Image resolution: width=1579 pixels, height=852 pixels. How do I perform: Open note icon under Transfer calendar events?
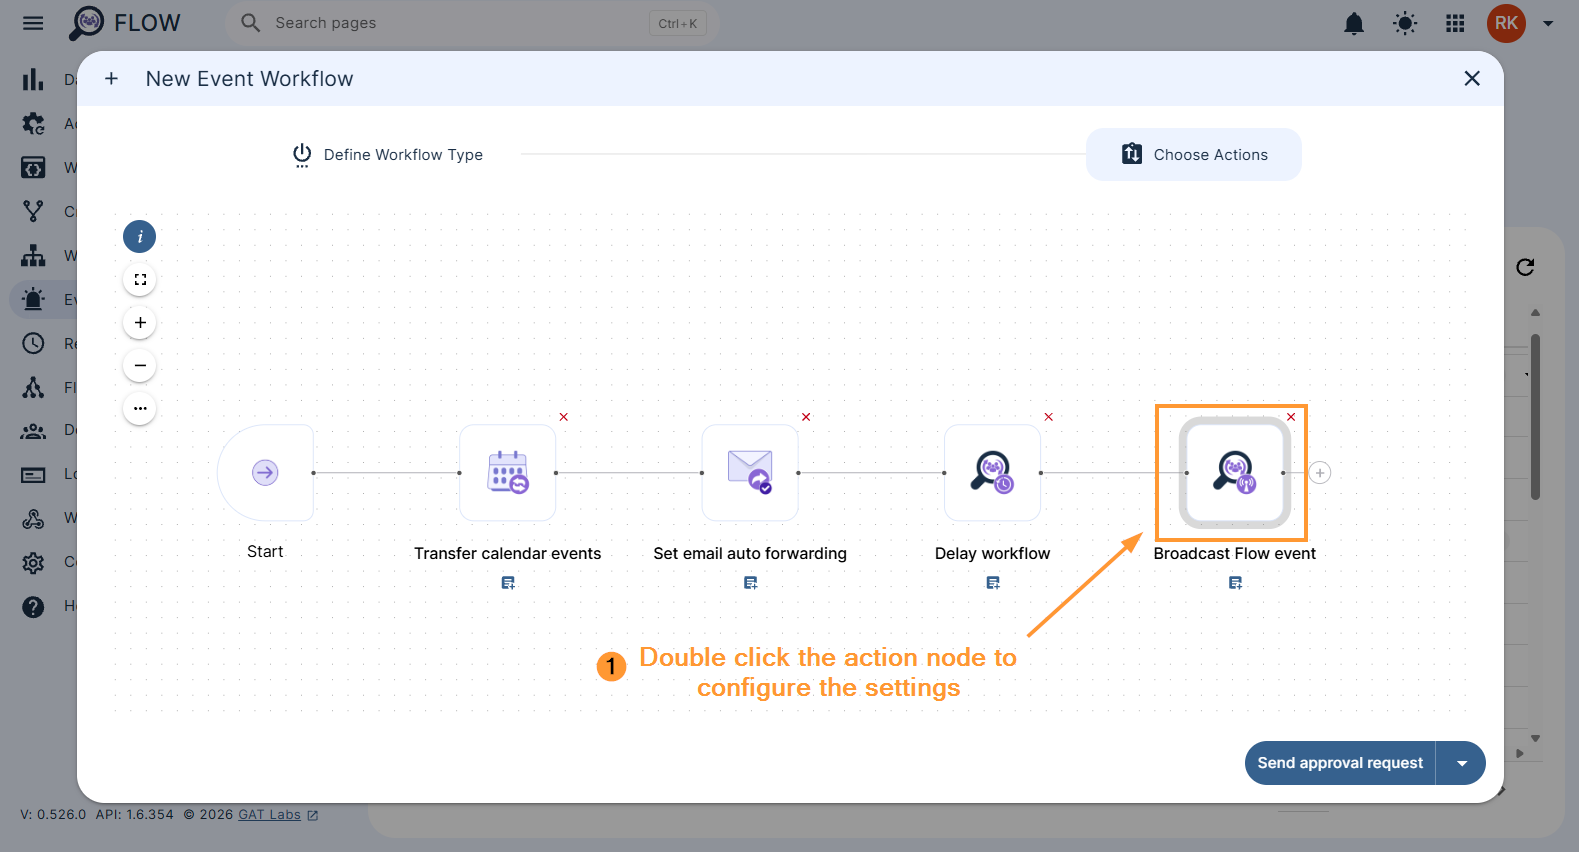pyautogui.click(x=508, y=583)
